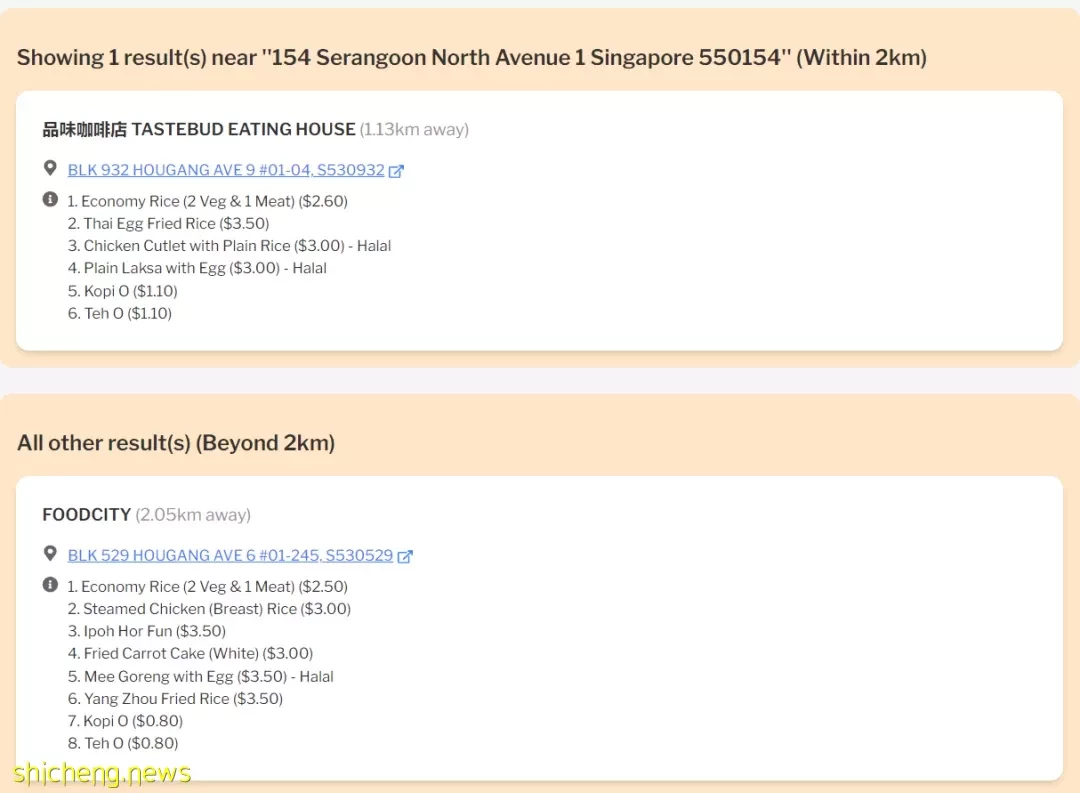The image size is (1080, 793).
Task: Select the Tastebud Eating House title
Action: (199, 130)
